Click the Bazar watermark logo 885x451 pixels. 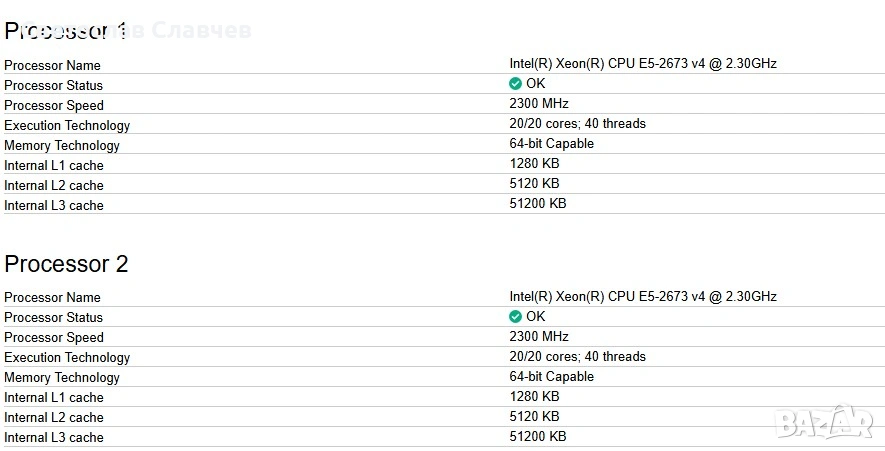(824, 420)
